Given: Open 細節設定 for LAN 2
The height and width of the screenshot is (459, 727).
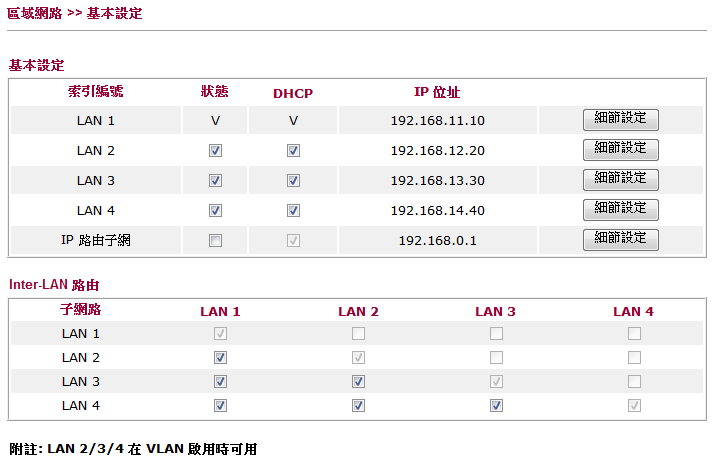Looking at the screenshot, I should click(x=620, y=149).
